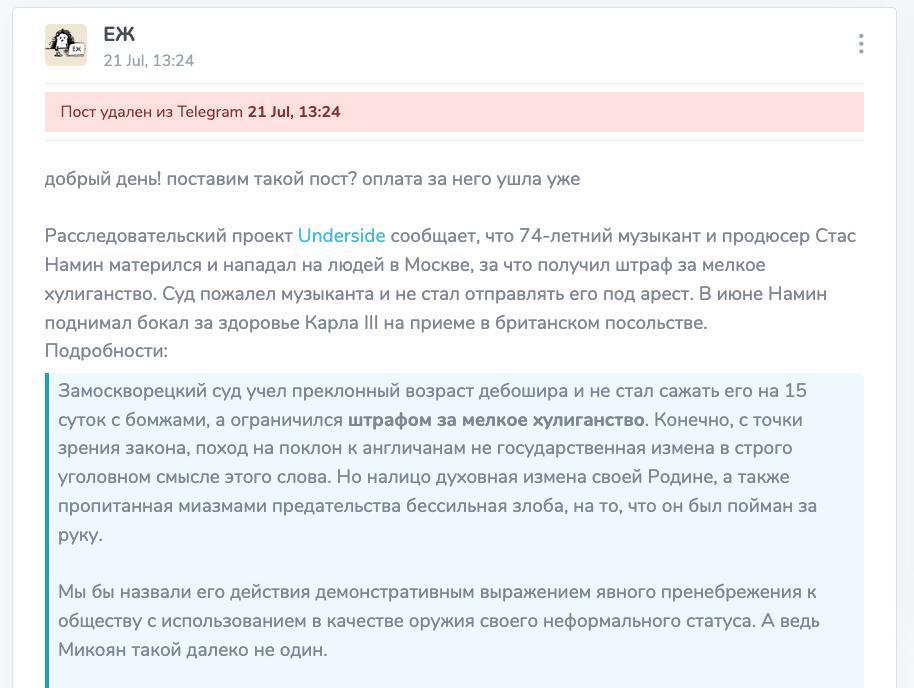Click the name "Стас" in the post
914x688 pixels.
coord(835,236)
